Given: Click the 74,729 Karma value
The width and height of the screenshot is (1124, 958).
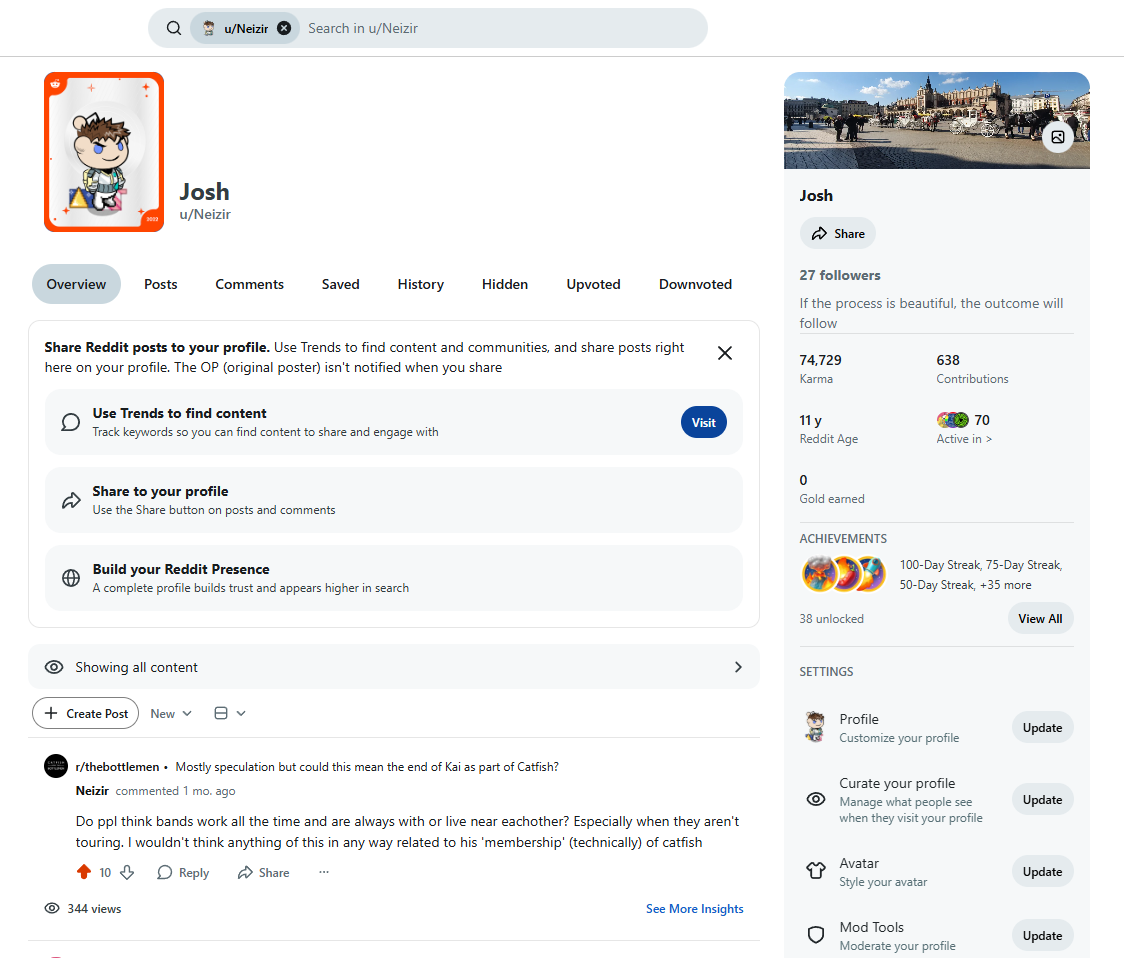Looking at the screenshot, I should tap(820, 360).
